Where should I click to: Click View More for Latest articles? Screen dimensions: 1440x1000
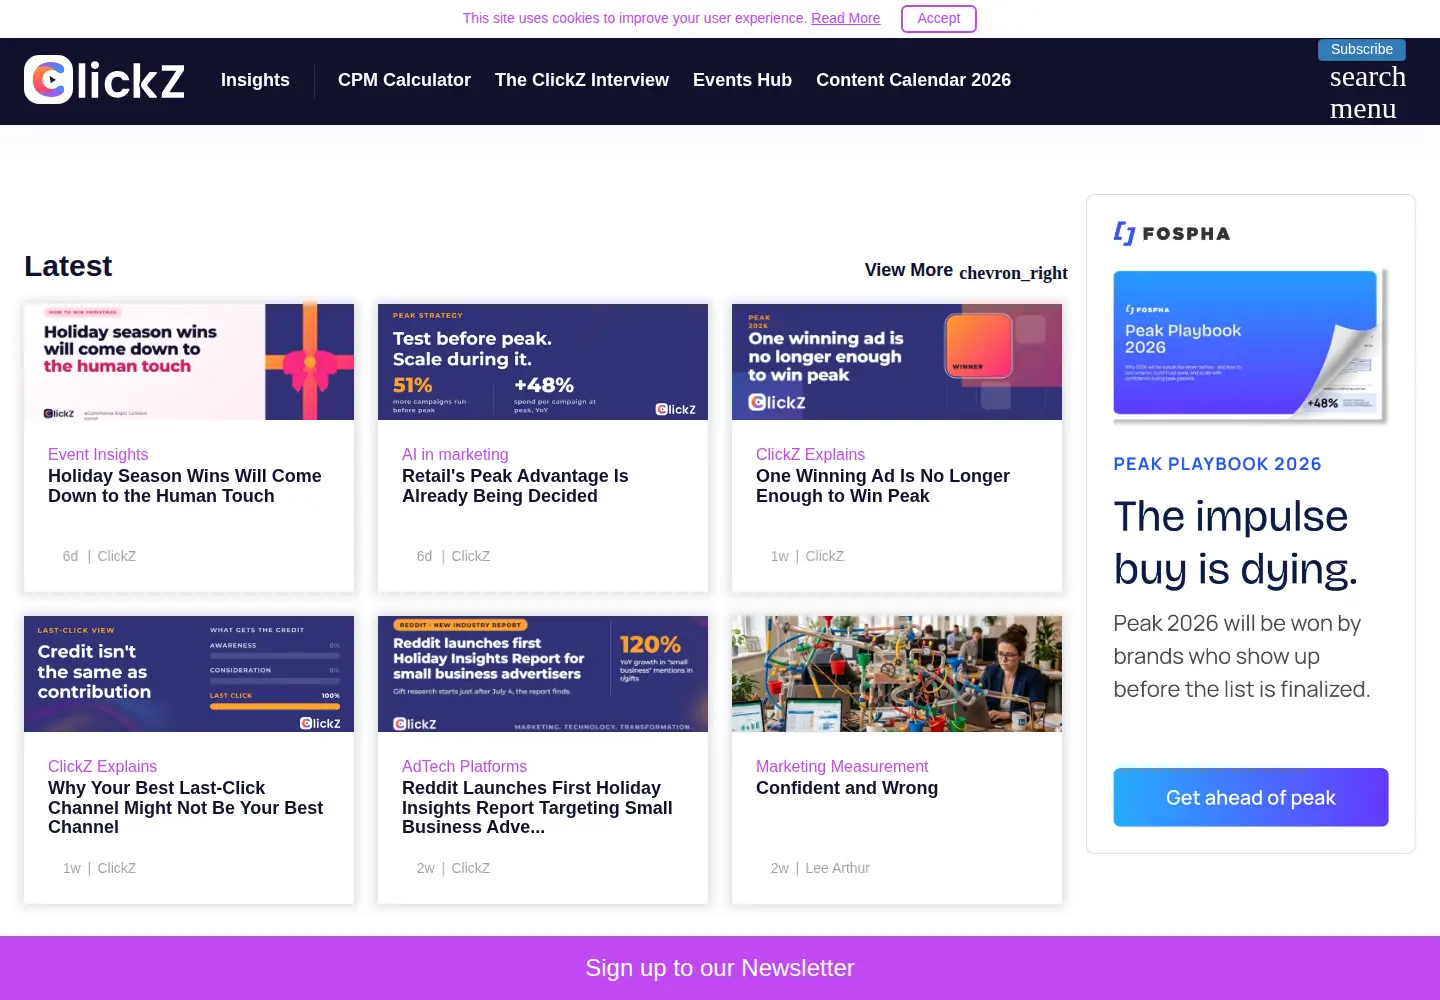pos(908,270)
